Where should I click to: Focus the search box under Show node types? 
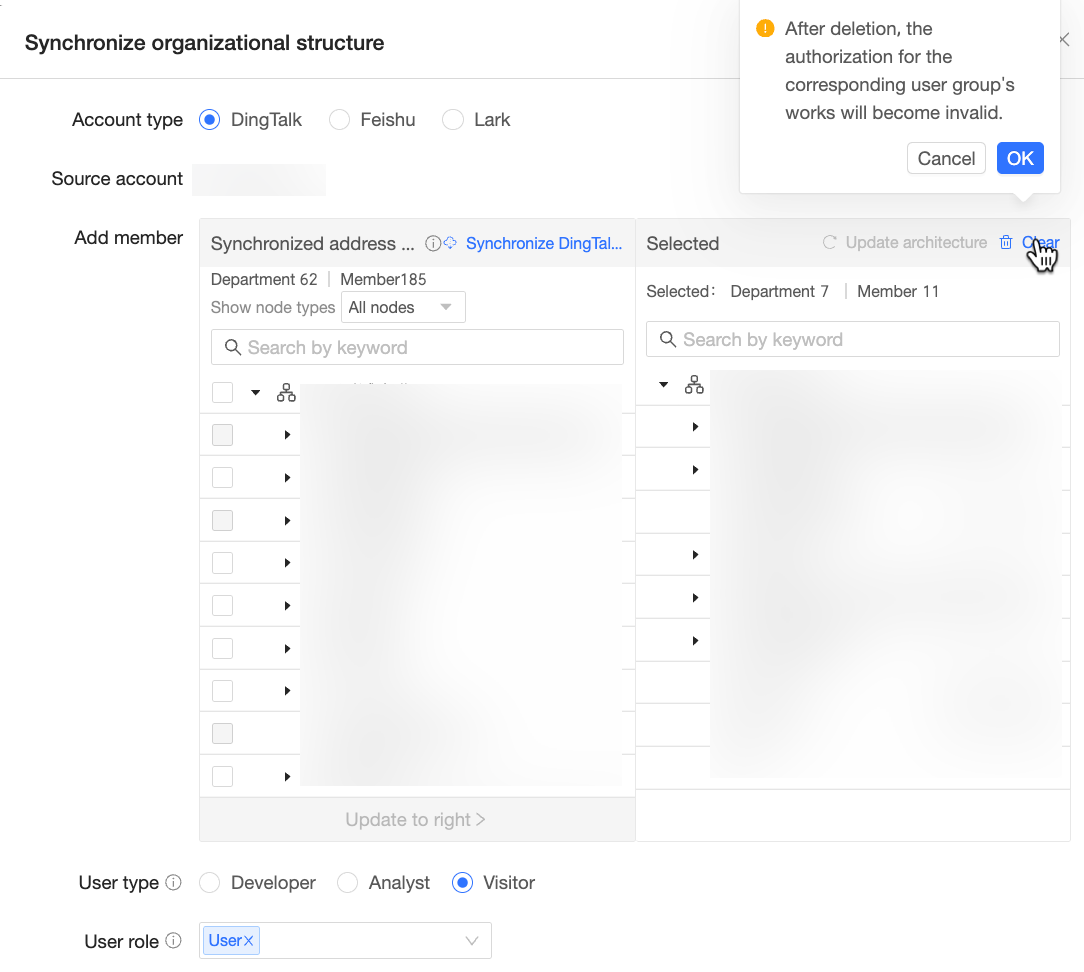[x=418, y=347]
